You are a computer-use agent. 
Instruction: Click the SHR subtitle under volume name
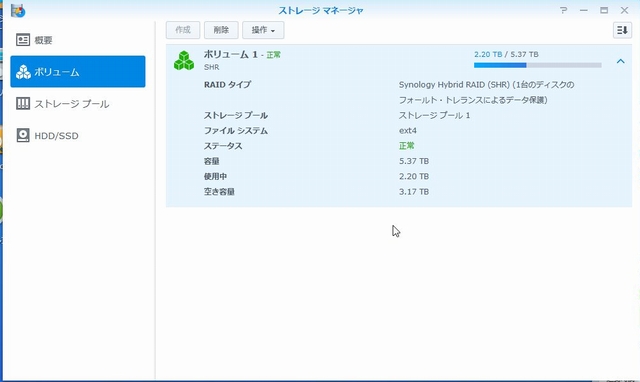(211, 67)
